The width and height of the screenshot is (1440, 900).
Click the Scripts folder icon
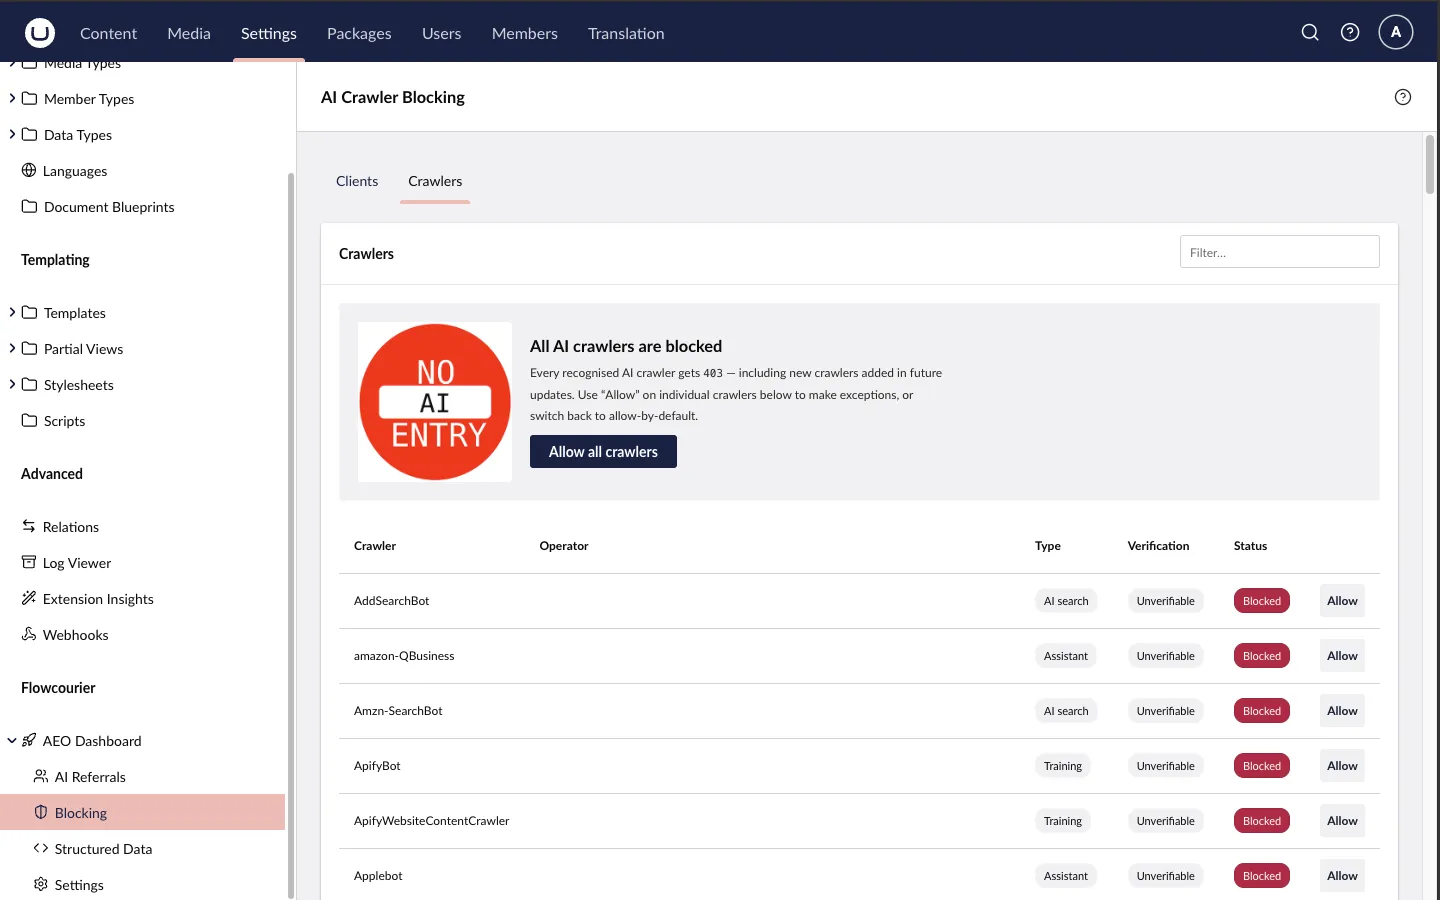point(30,420)
